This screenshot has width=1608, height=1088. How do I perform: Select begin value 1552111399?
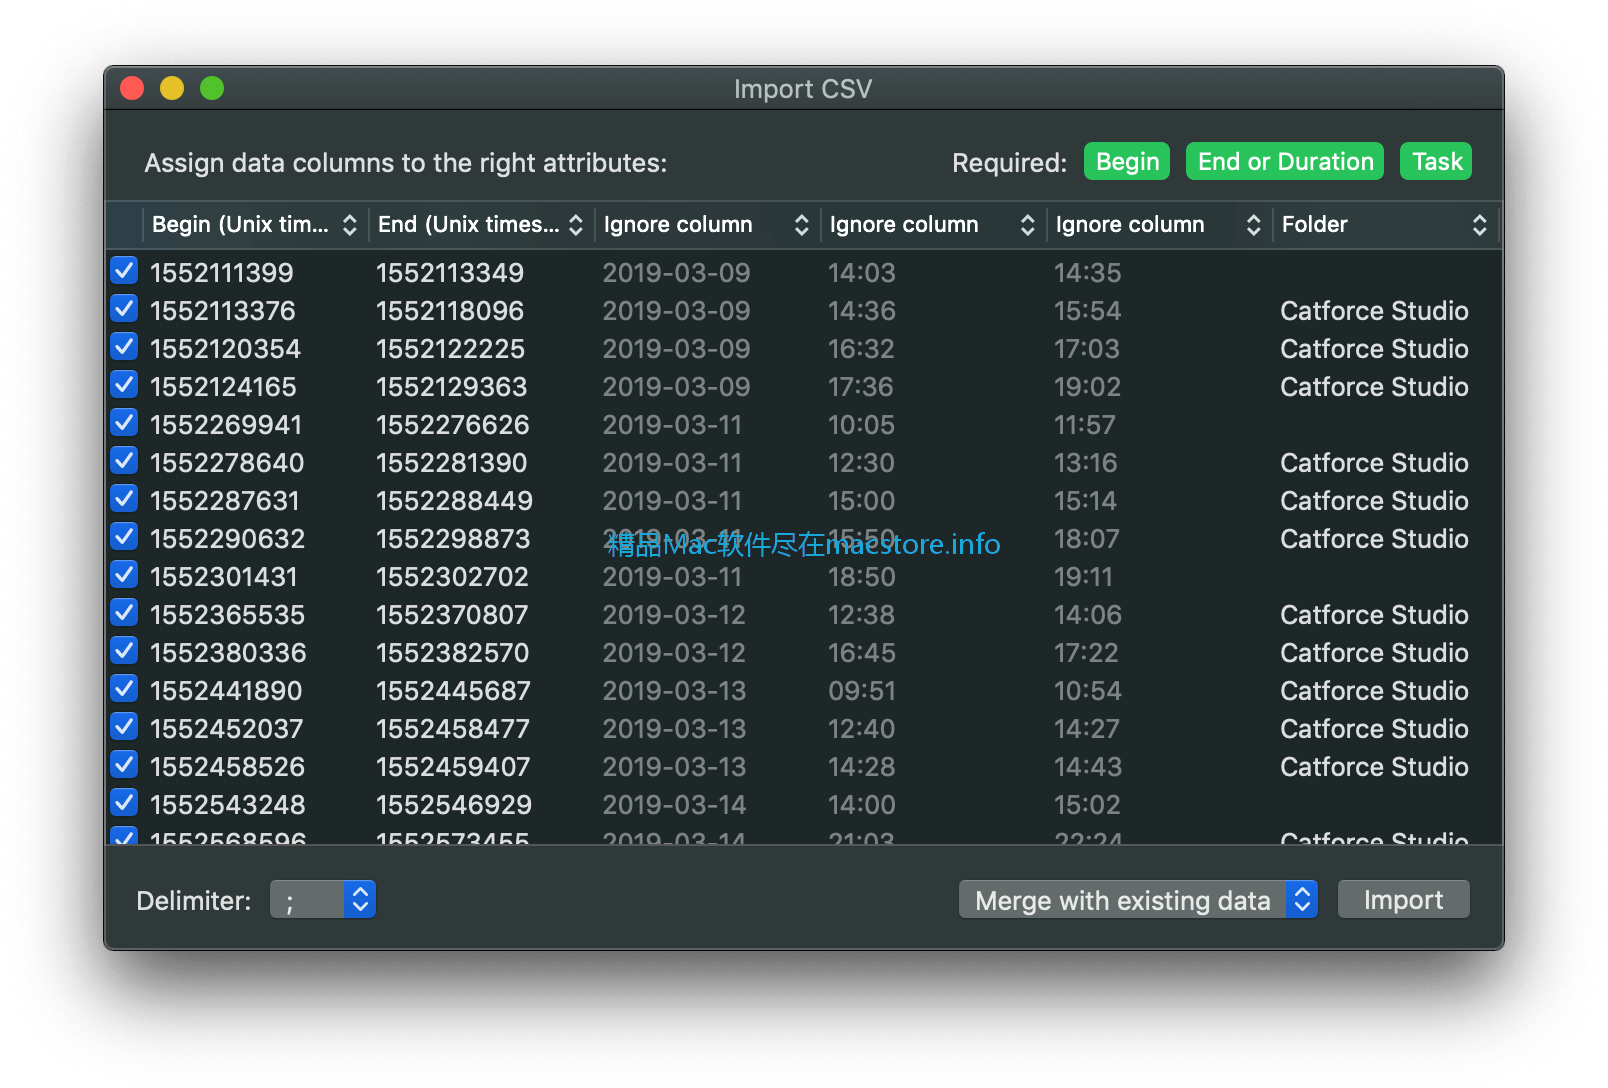(222, 273)
